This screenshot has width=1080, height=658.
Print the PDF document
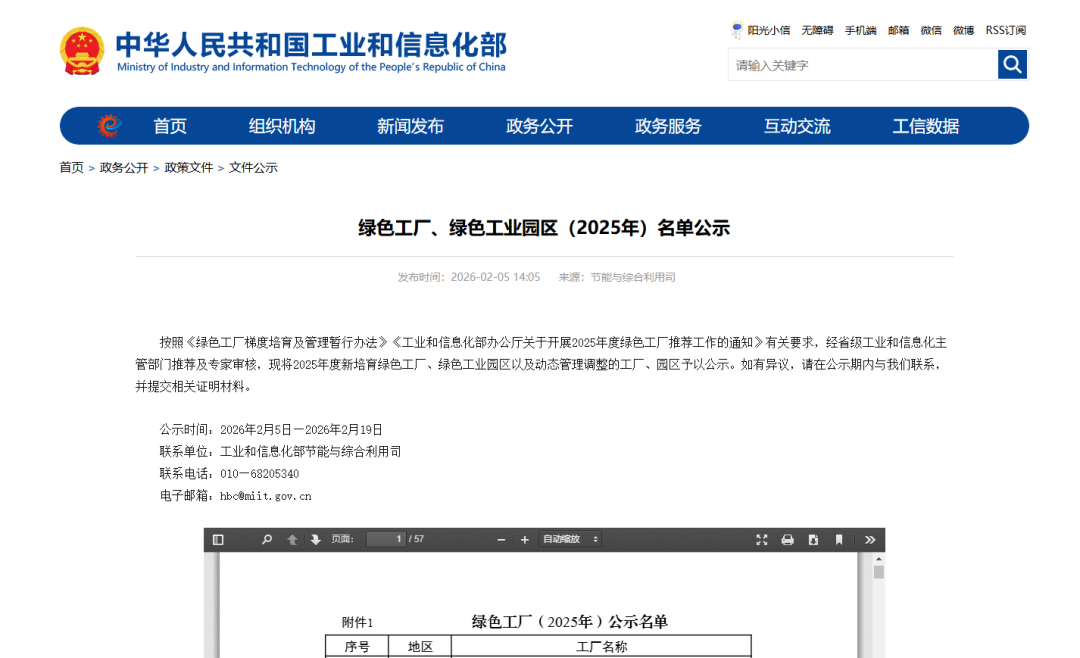tap(787, 540)
